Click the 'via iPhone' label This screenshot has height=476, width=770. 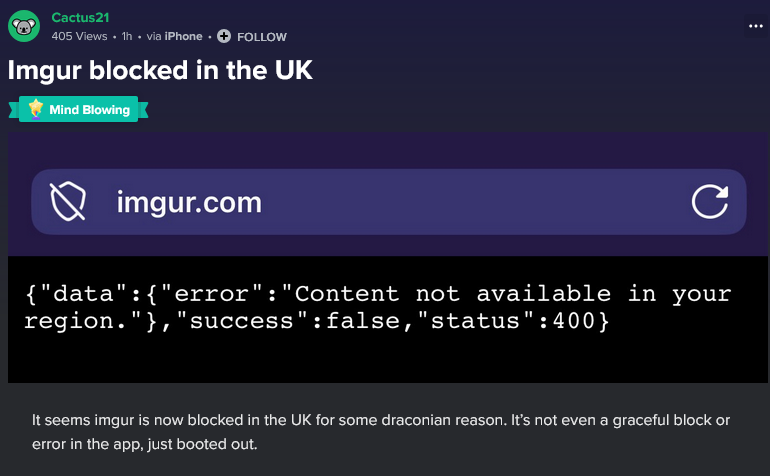click(x=174, y=36)
